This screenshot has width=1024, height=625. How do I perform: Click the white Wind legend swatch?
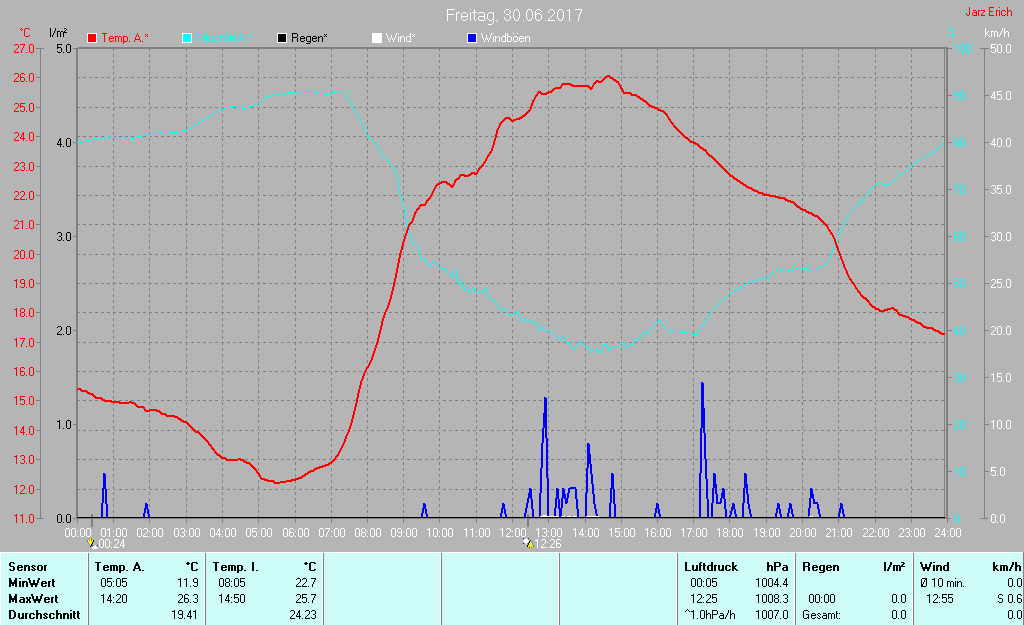[377, 38]
